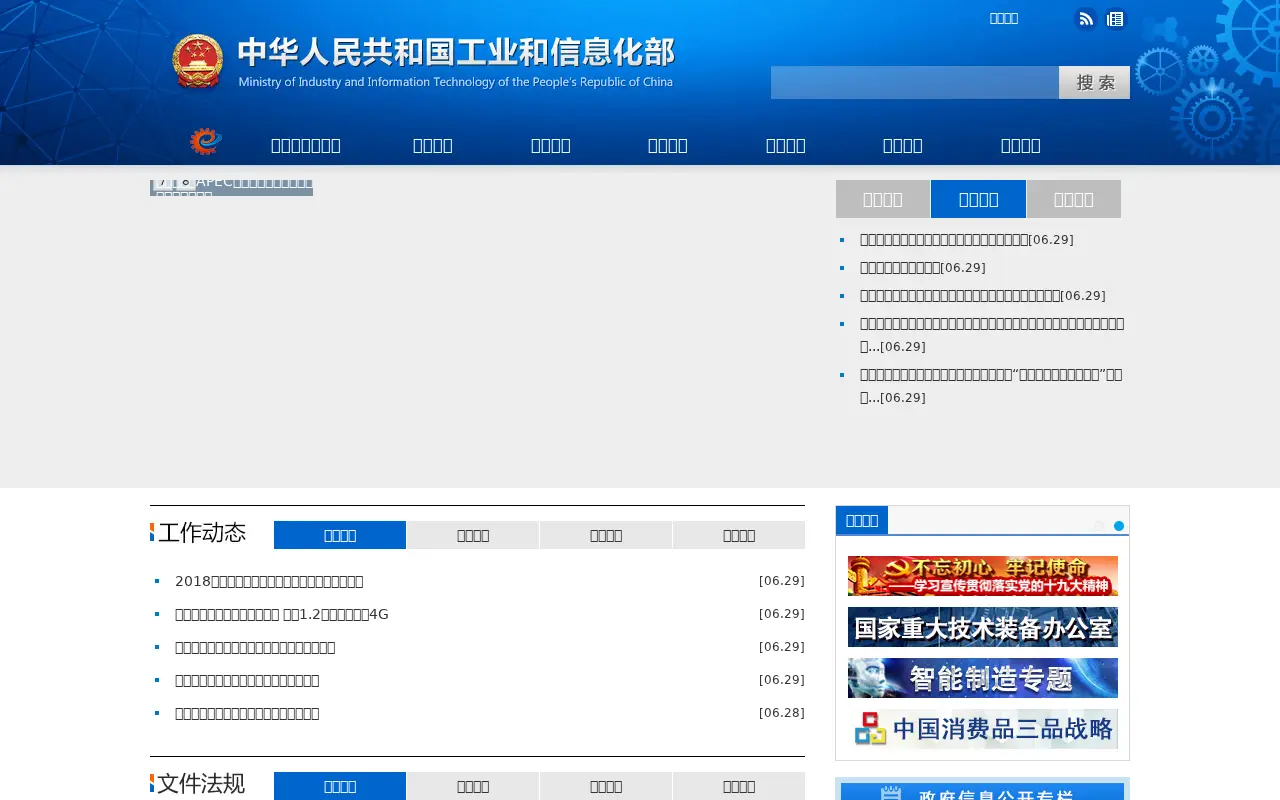Screen dimensions: 1280x800
Task: Click the [06.28] date in the 工作动态 list
Action: click(x=782, y=713)
